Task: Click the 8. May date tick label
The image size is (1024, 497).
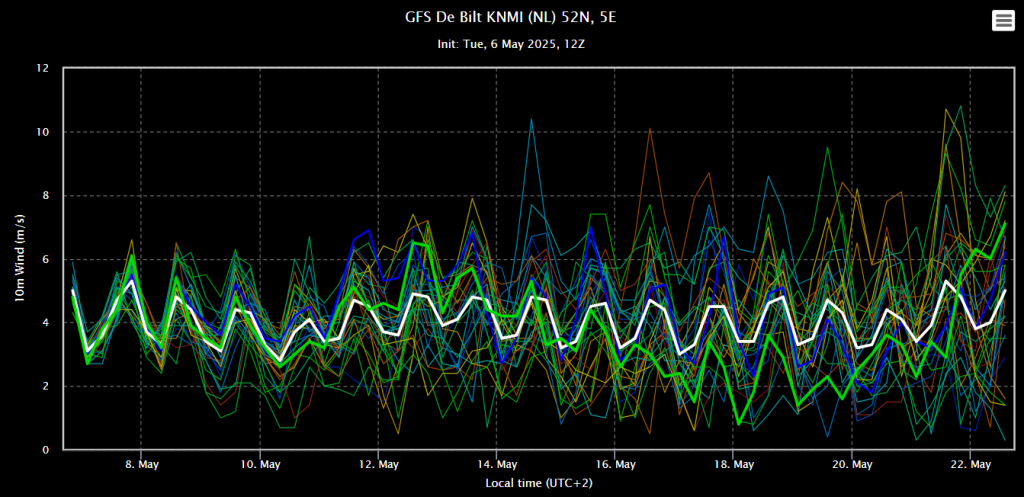Action: point(142,464)
